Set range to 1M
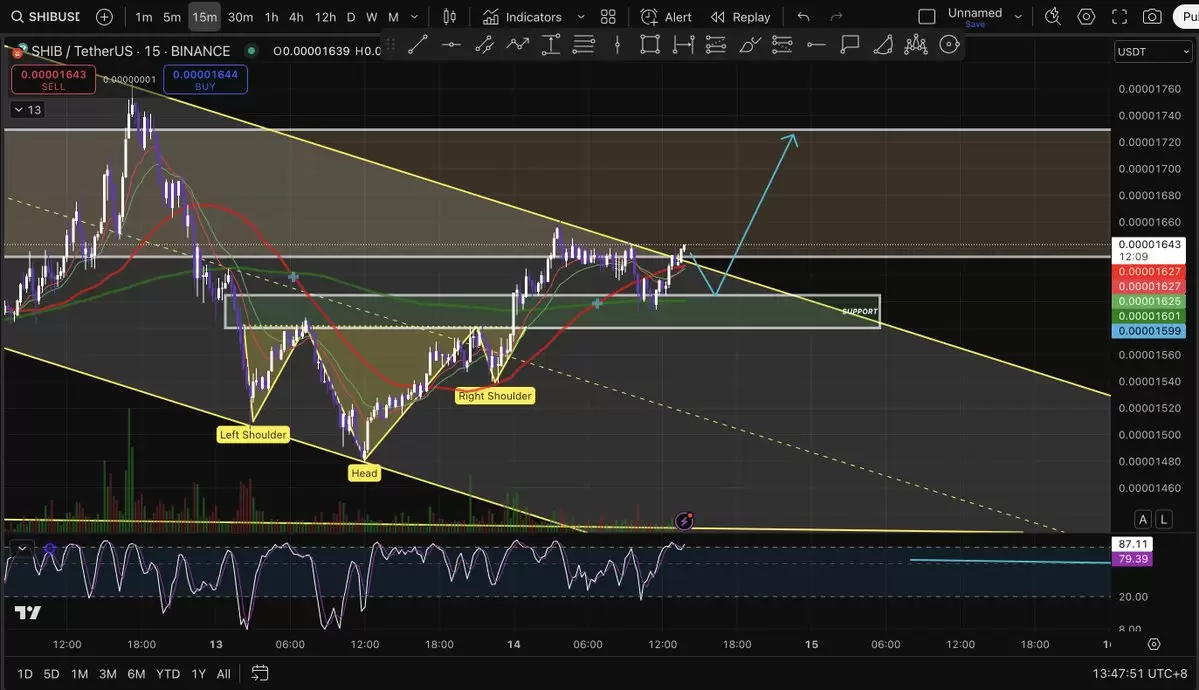This screenshot has width=1199, height=690. click(80, 674)
